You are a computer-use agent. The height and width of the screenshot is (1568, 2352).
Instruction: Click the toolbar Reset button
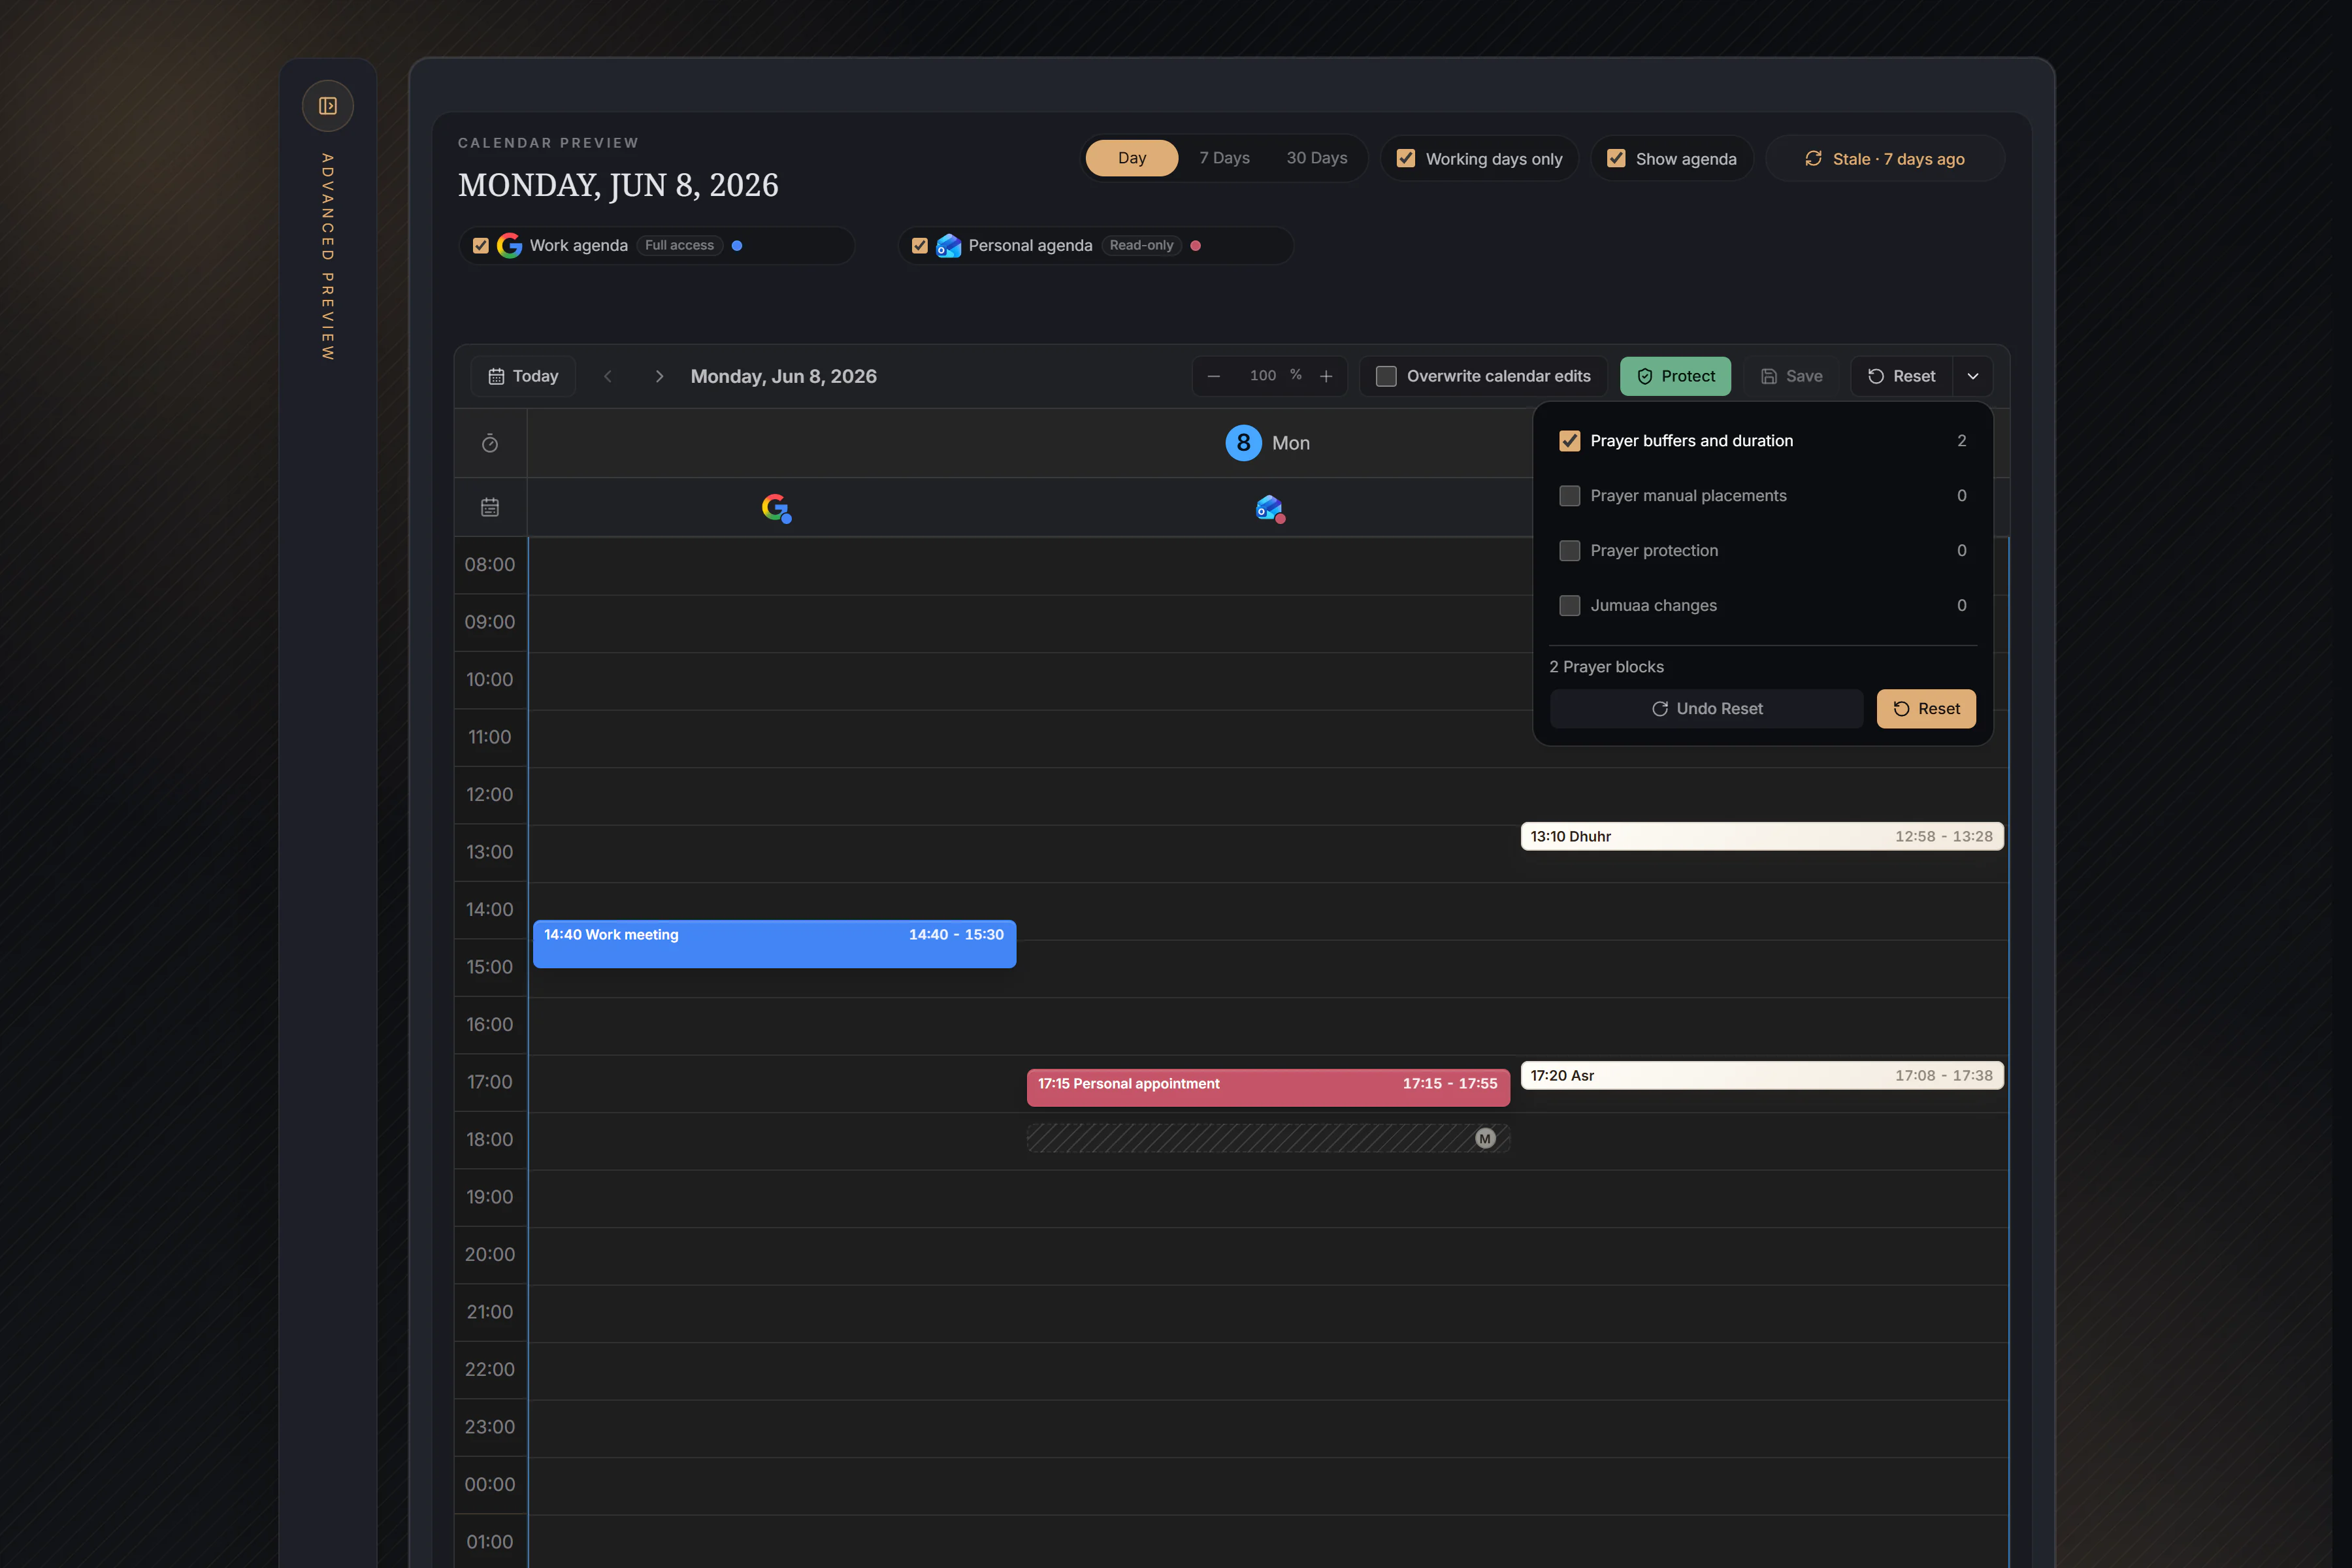[1901, 376]
